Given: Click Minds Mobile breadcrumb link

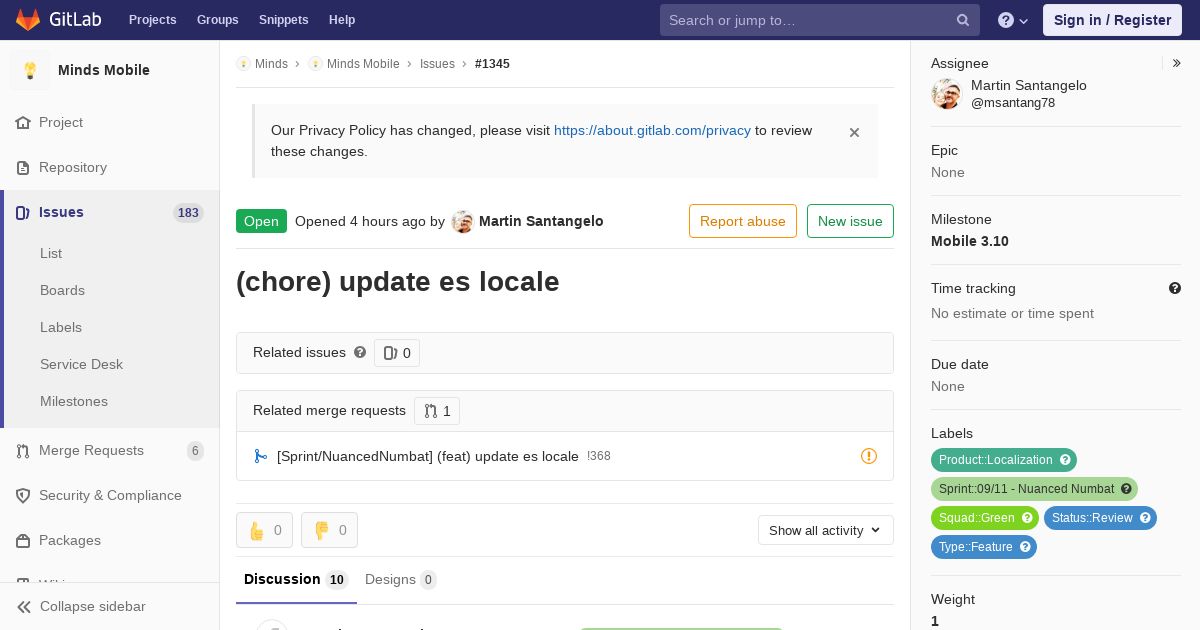Looking at the screenshot, I should tap(363, 63).
